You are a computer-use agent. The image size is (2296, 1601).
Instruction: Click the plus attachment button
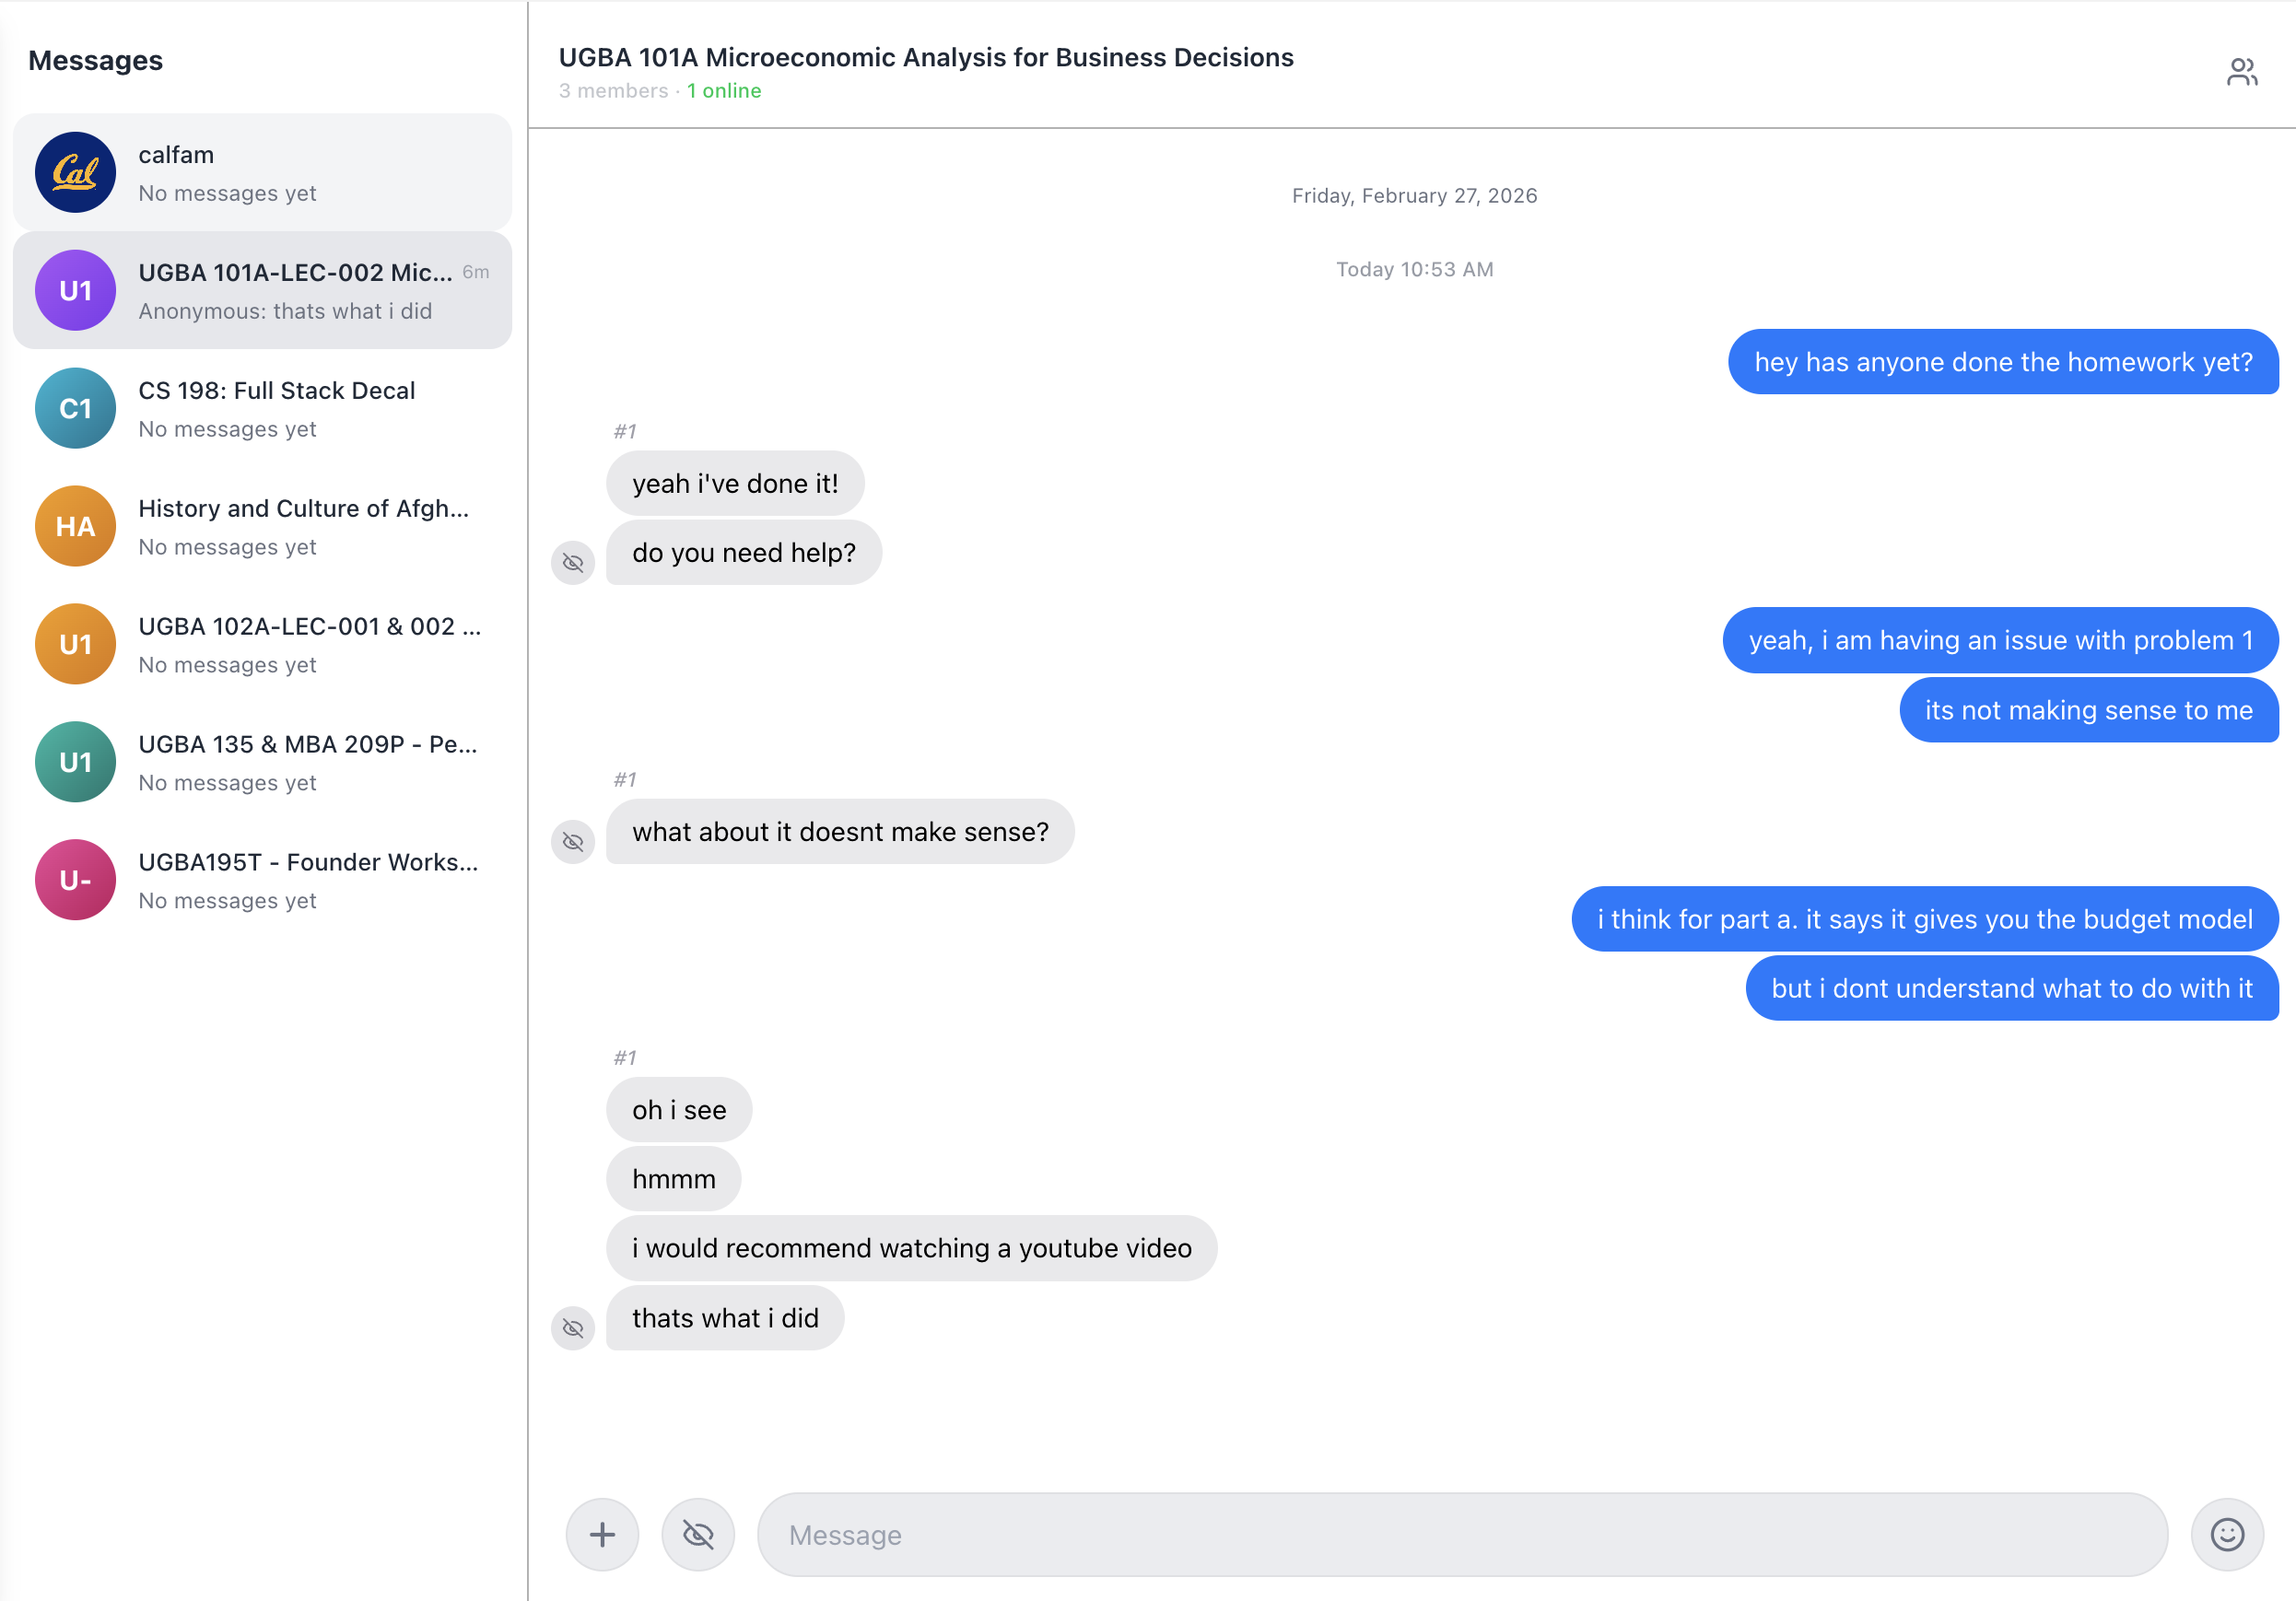(x=602, y=1534)
